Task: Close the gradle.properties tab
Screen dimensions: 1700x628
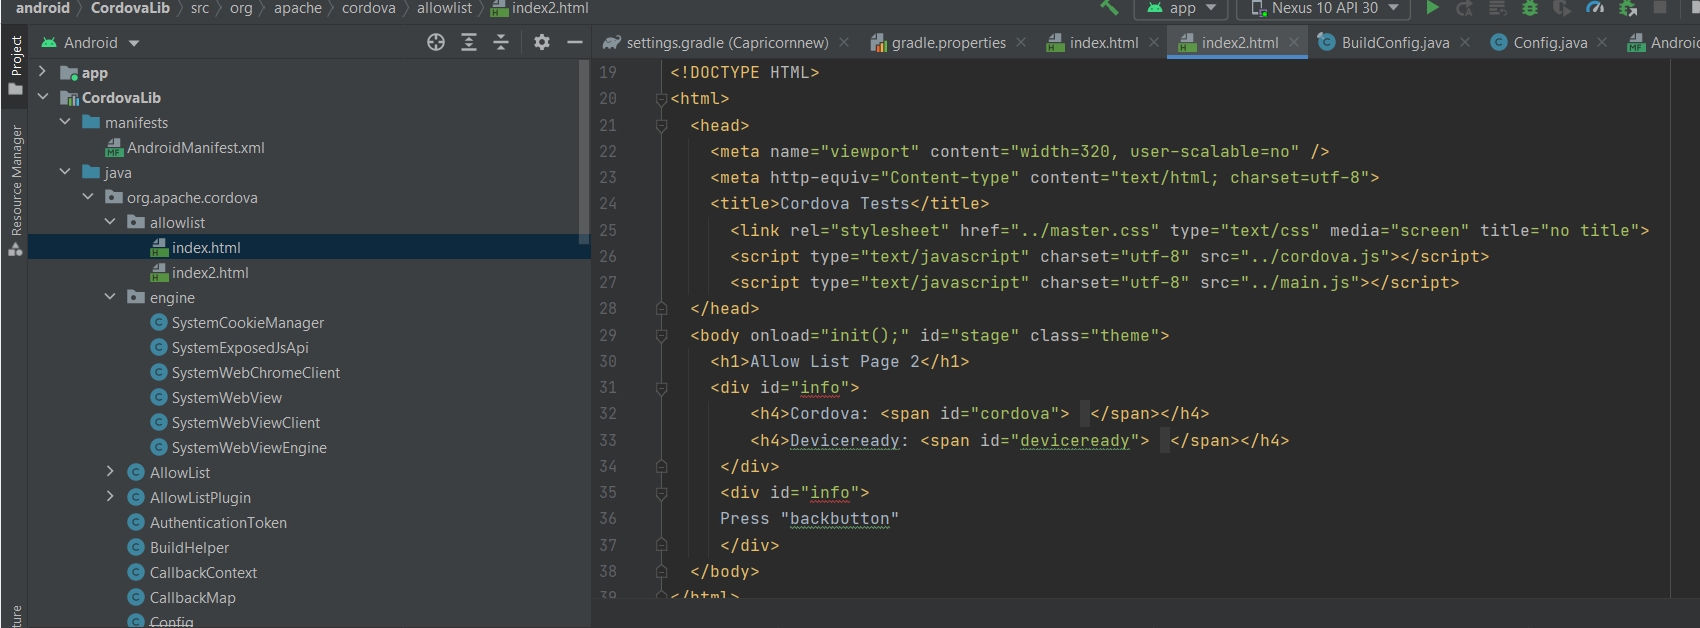Action: point(1021,42)
